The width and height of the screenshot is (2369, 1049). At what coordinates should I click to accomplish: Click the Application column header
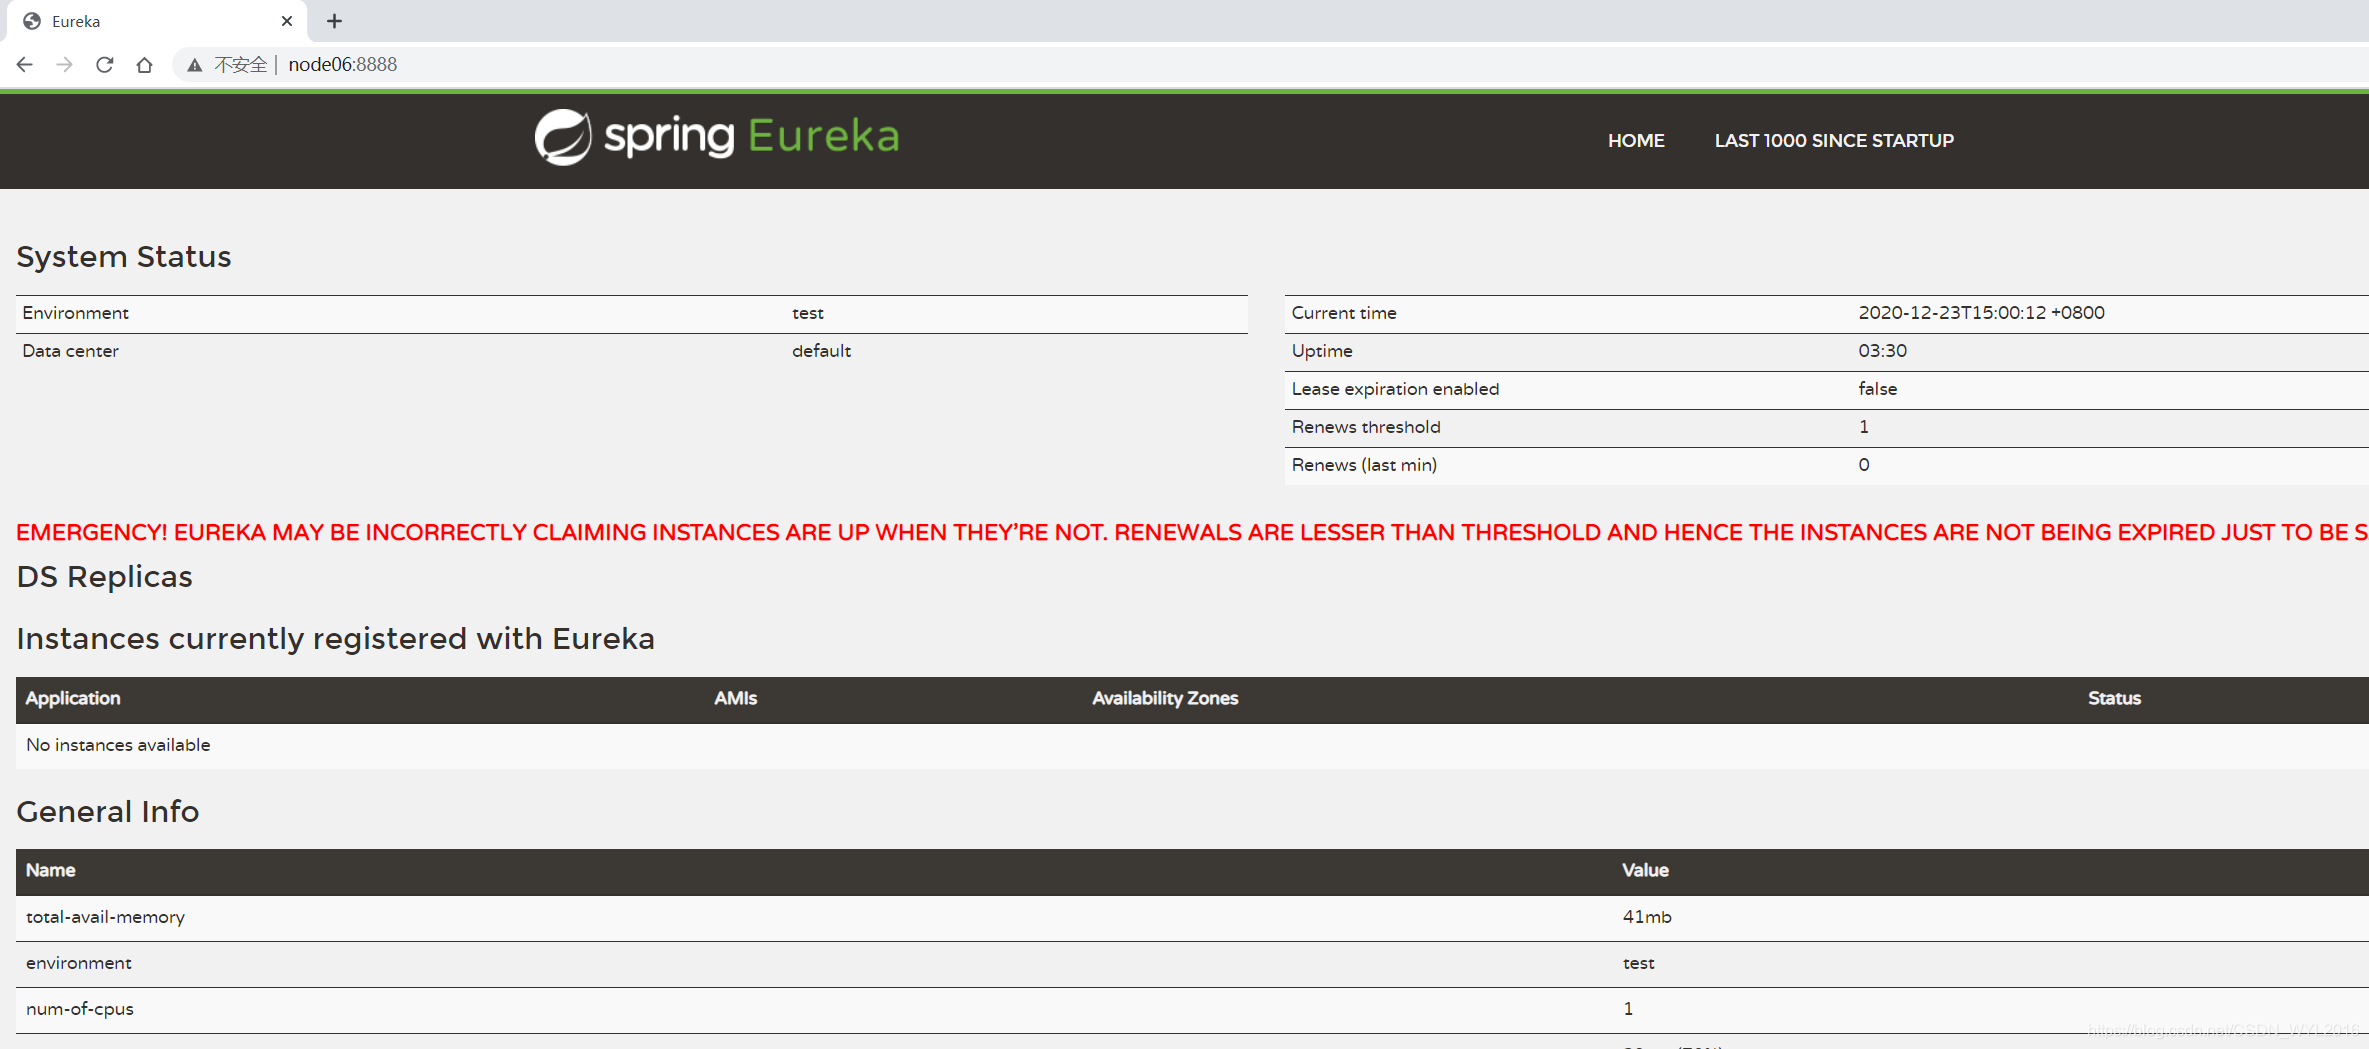click(73, 698)
